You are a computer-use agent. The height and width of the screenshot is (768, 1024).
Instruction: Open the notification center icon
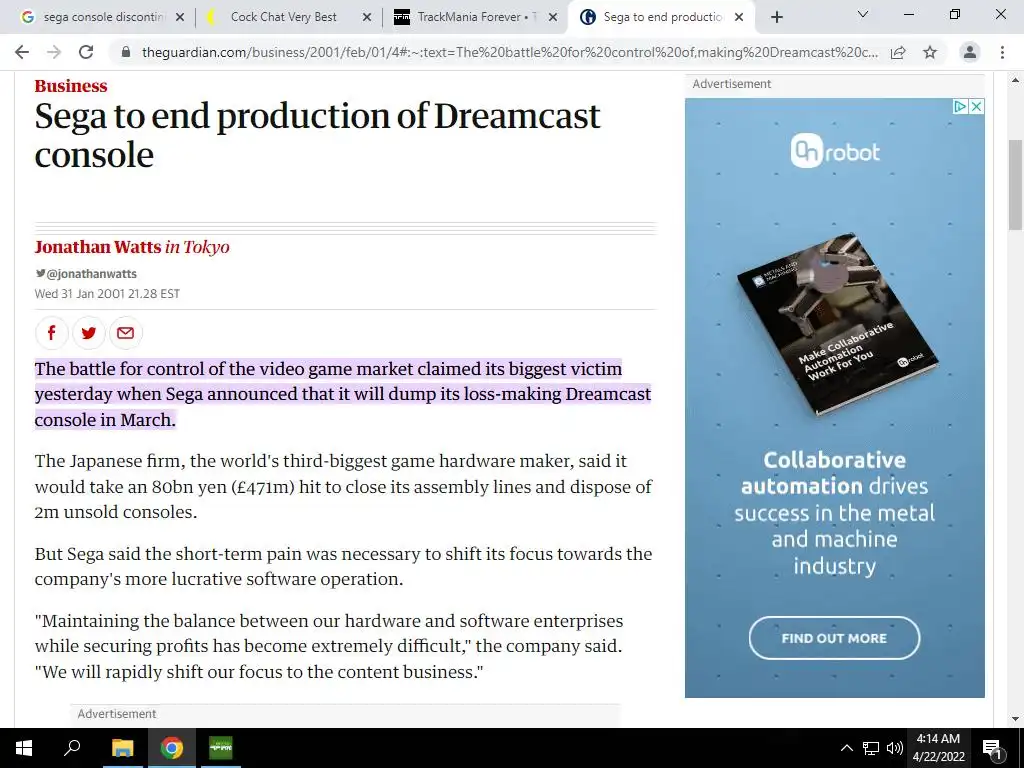pos(992,749)
